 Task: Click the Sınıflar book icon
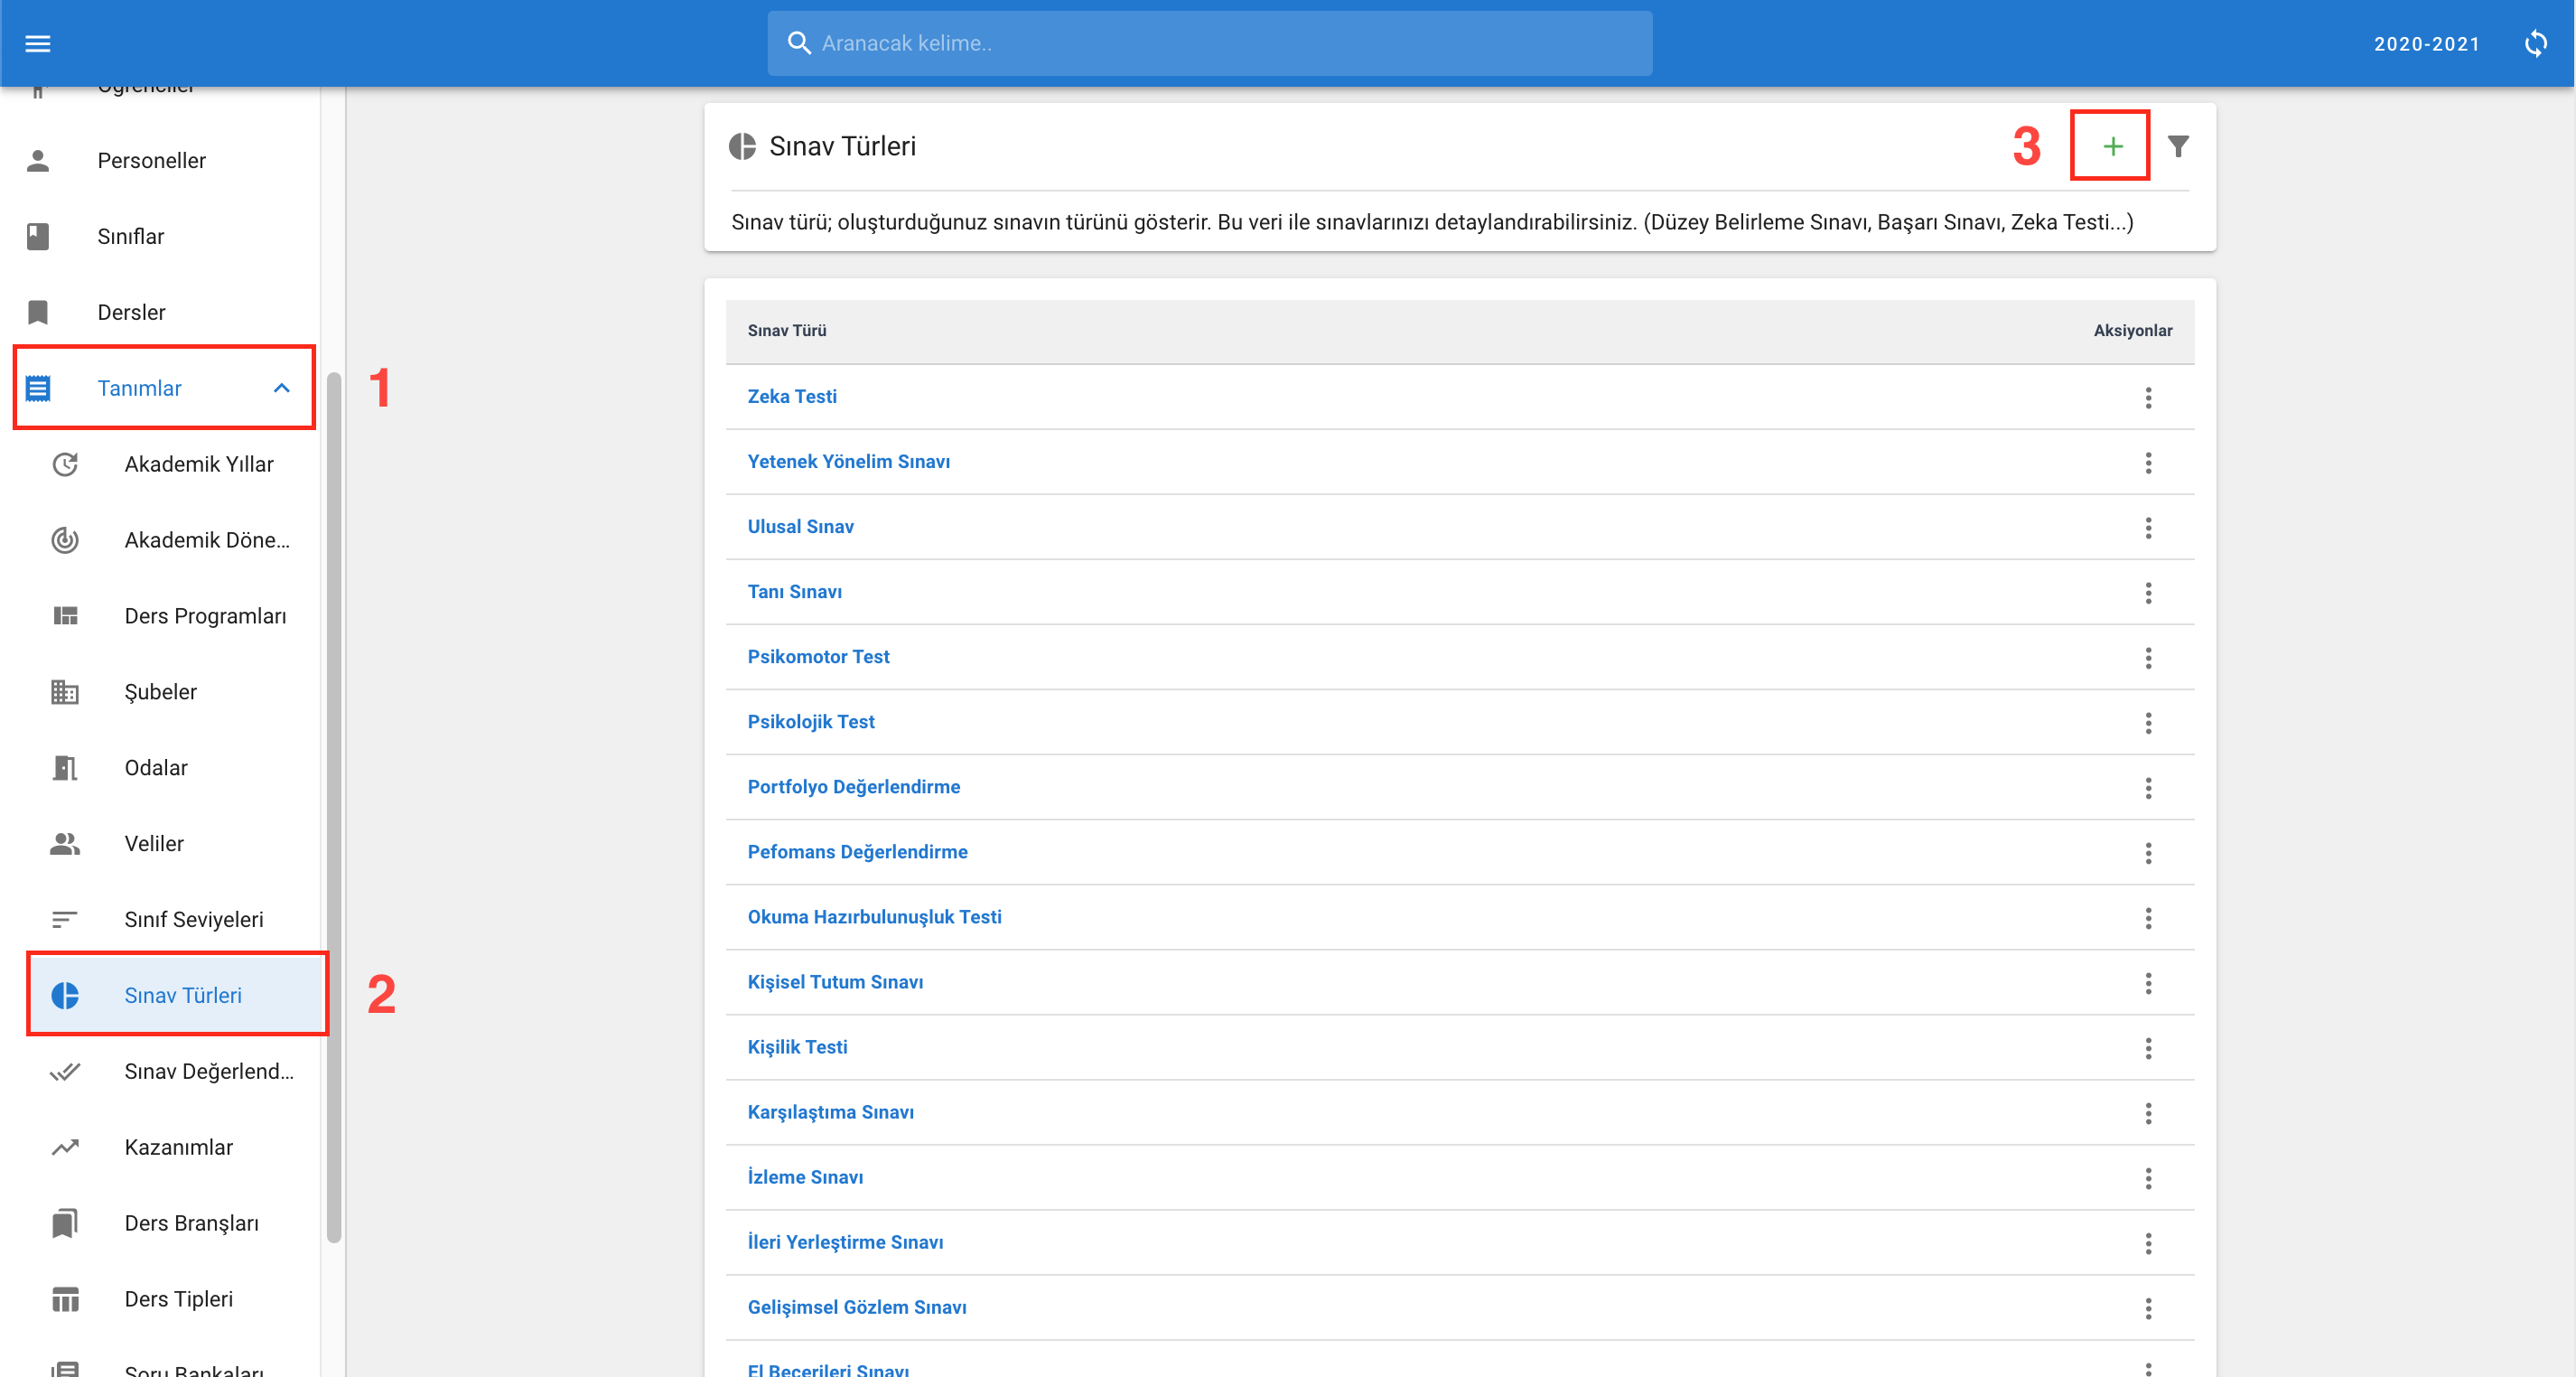coord(38,236)
